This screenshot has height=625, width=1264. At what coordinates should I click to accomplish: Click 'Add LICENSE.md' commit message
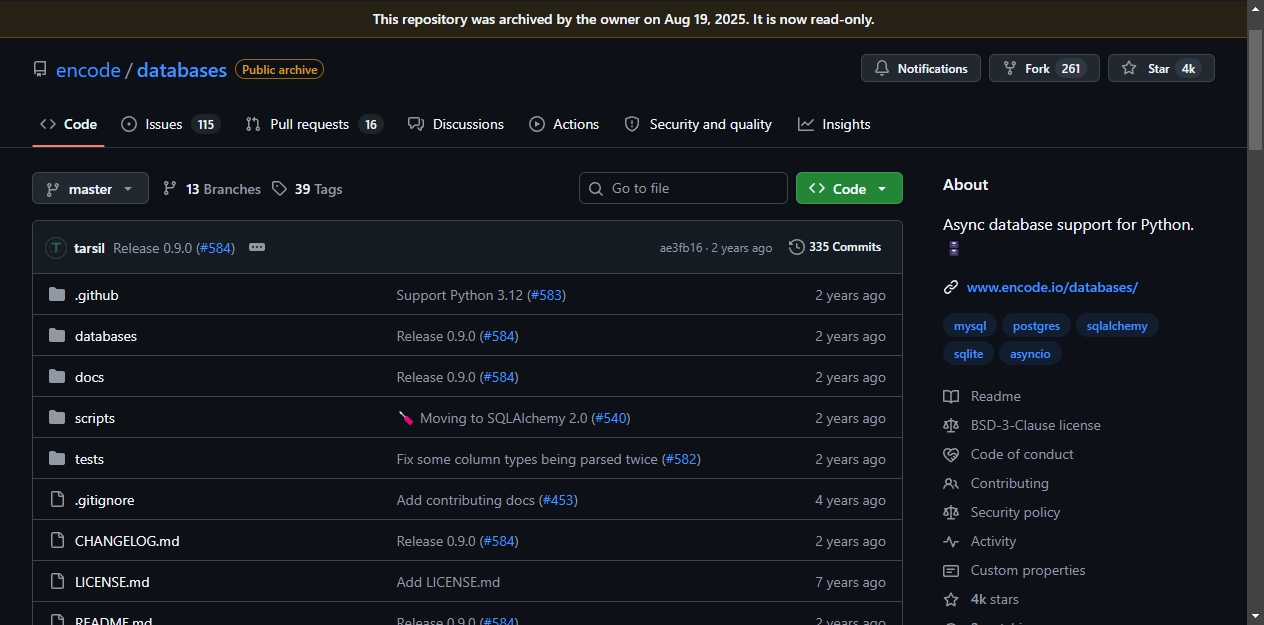click(x=448, y=582)
